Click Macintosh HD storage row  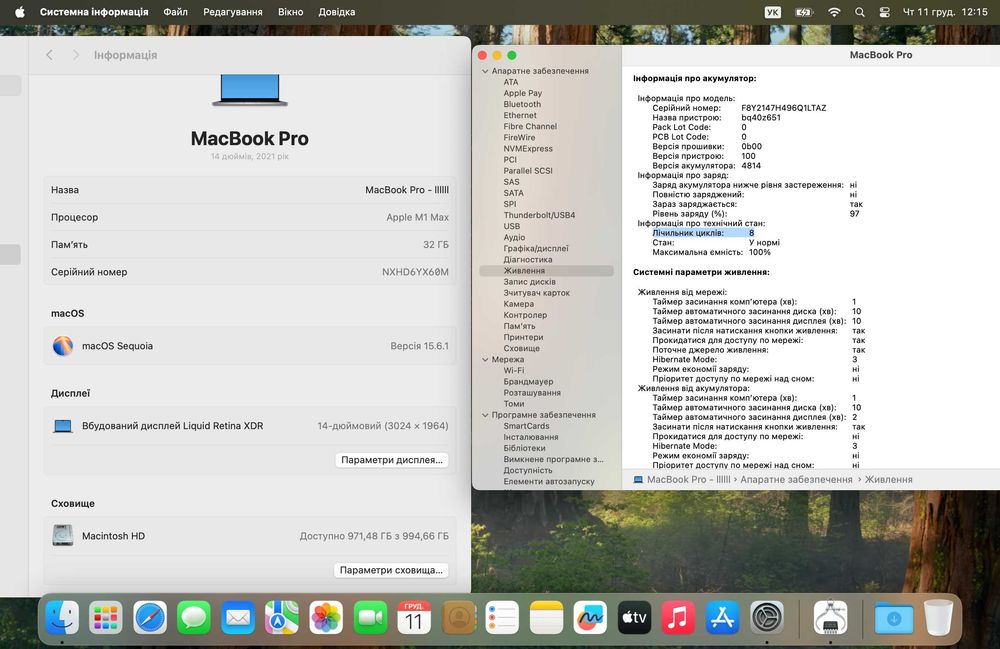249,536
